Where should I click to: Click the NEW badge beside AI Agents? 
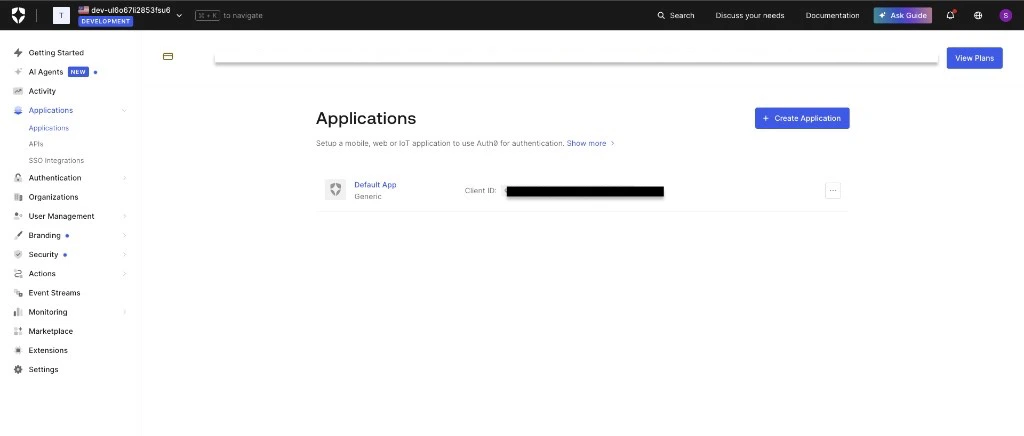(x=78, y=72)
